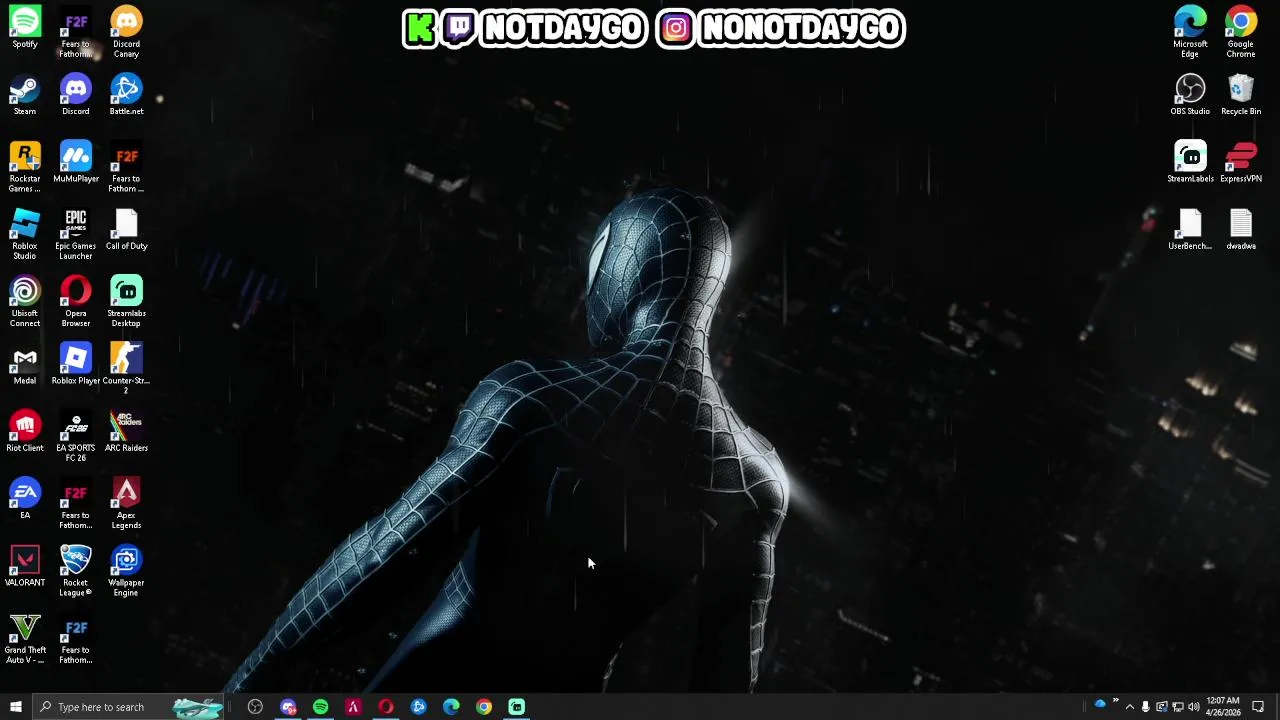This screenshot has height=720, width=1280.
Task: Click the Ubisoft Connect desktop icon
Action: [x=25, y=301]
